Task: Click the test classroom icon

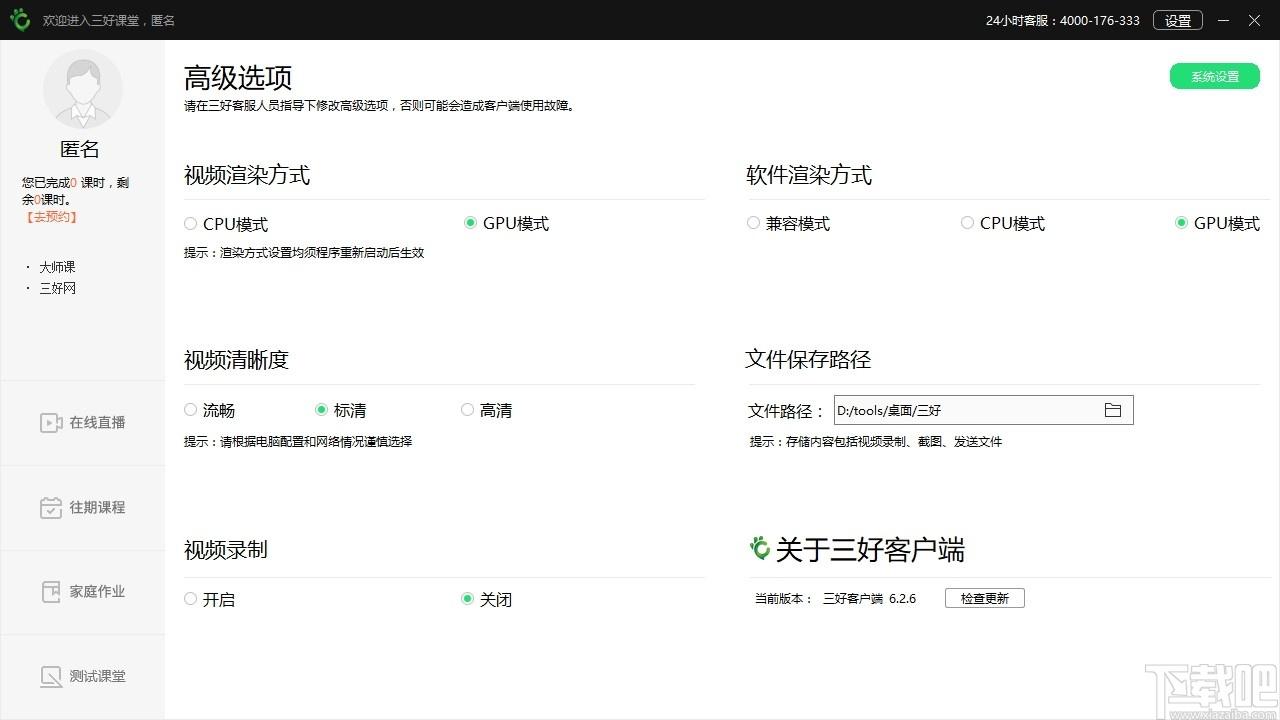Action: pyautogui.click(x=51, y=677)
